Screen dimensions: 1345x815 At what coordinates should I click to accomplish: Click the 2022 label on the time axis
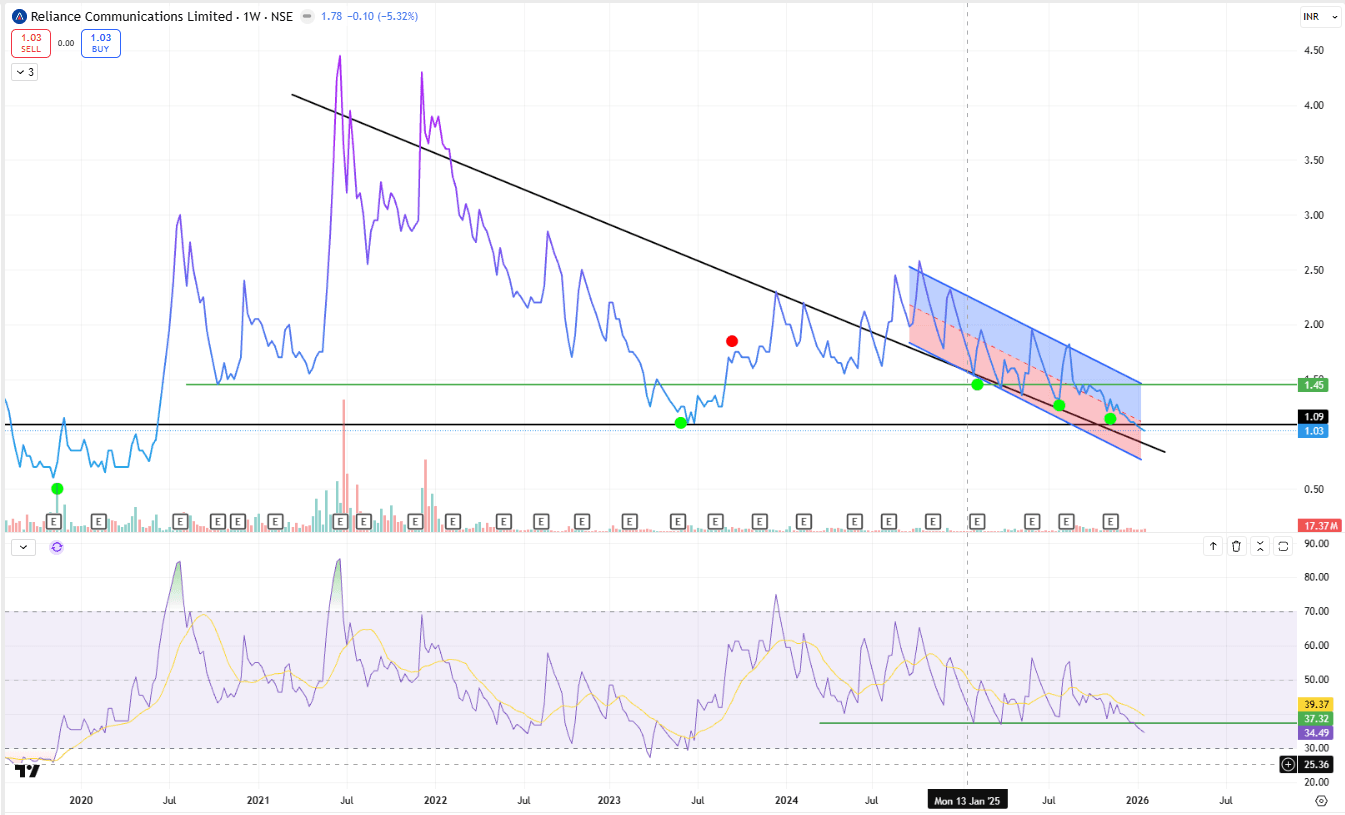click(435, 800)
